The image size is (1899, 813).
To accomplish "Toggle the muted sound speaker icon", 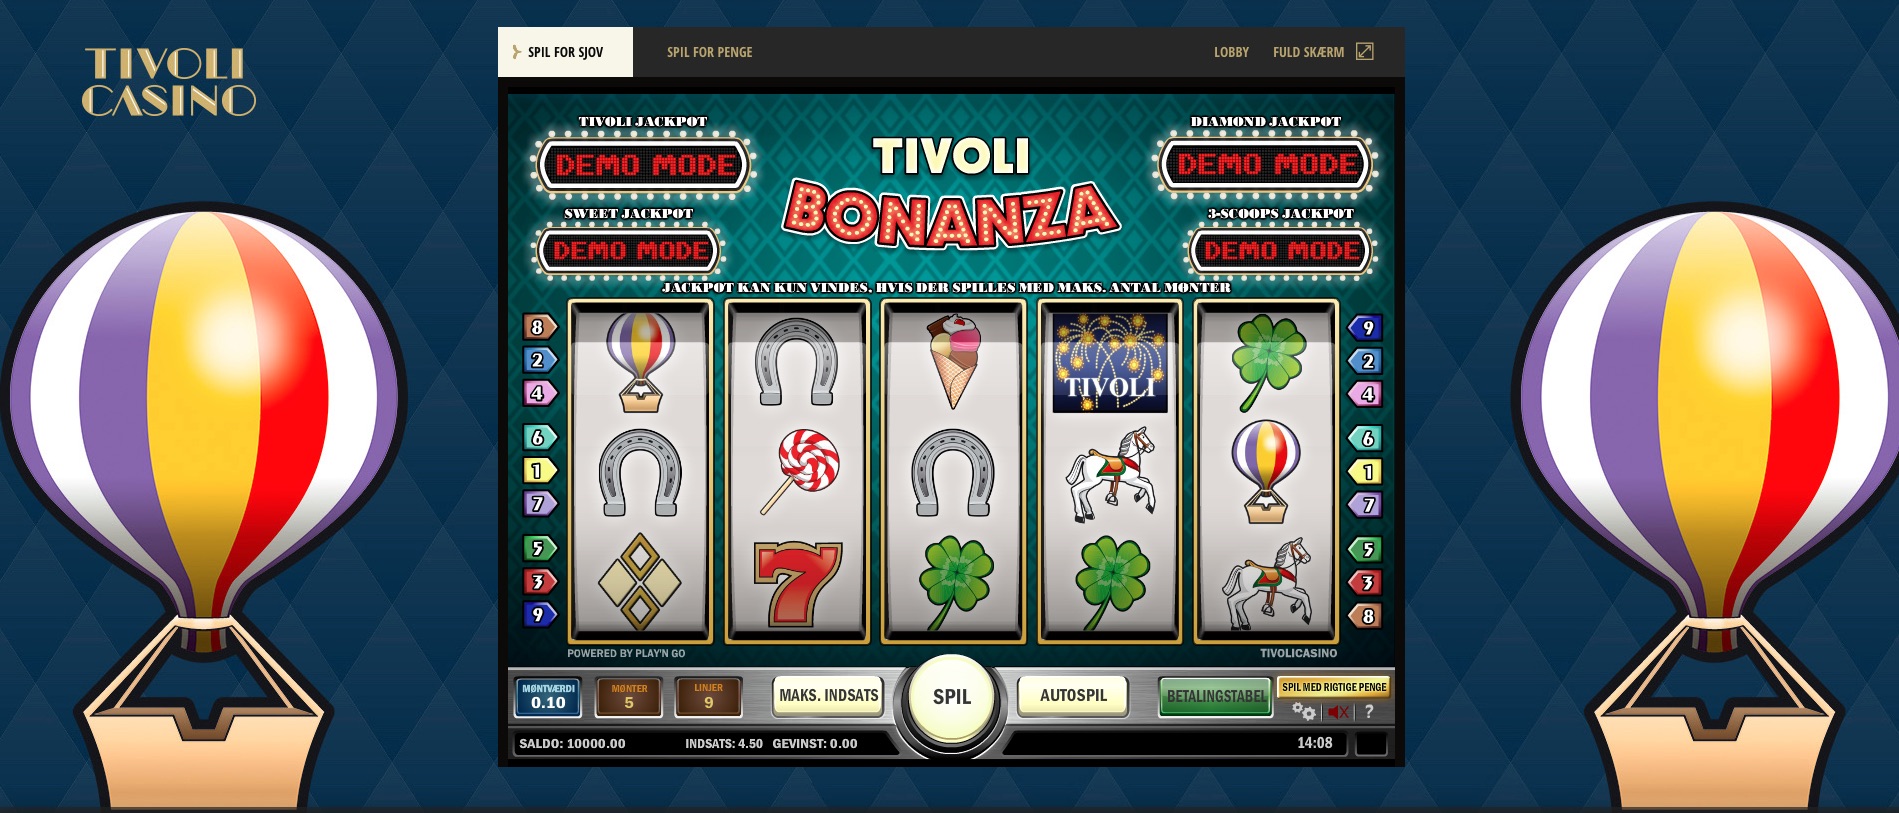I will [1339, 712].
